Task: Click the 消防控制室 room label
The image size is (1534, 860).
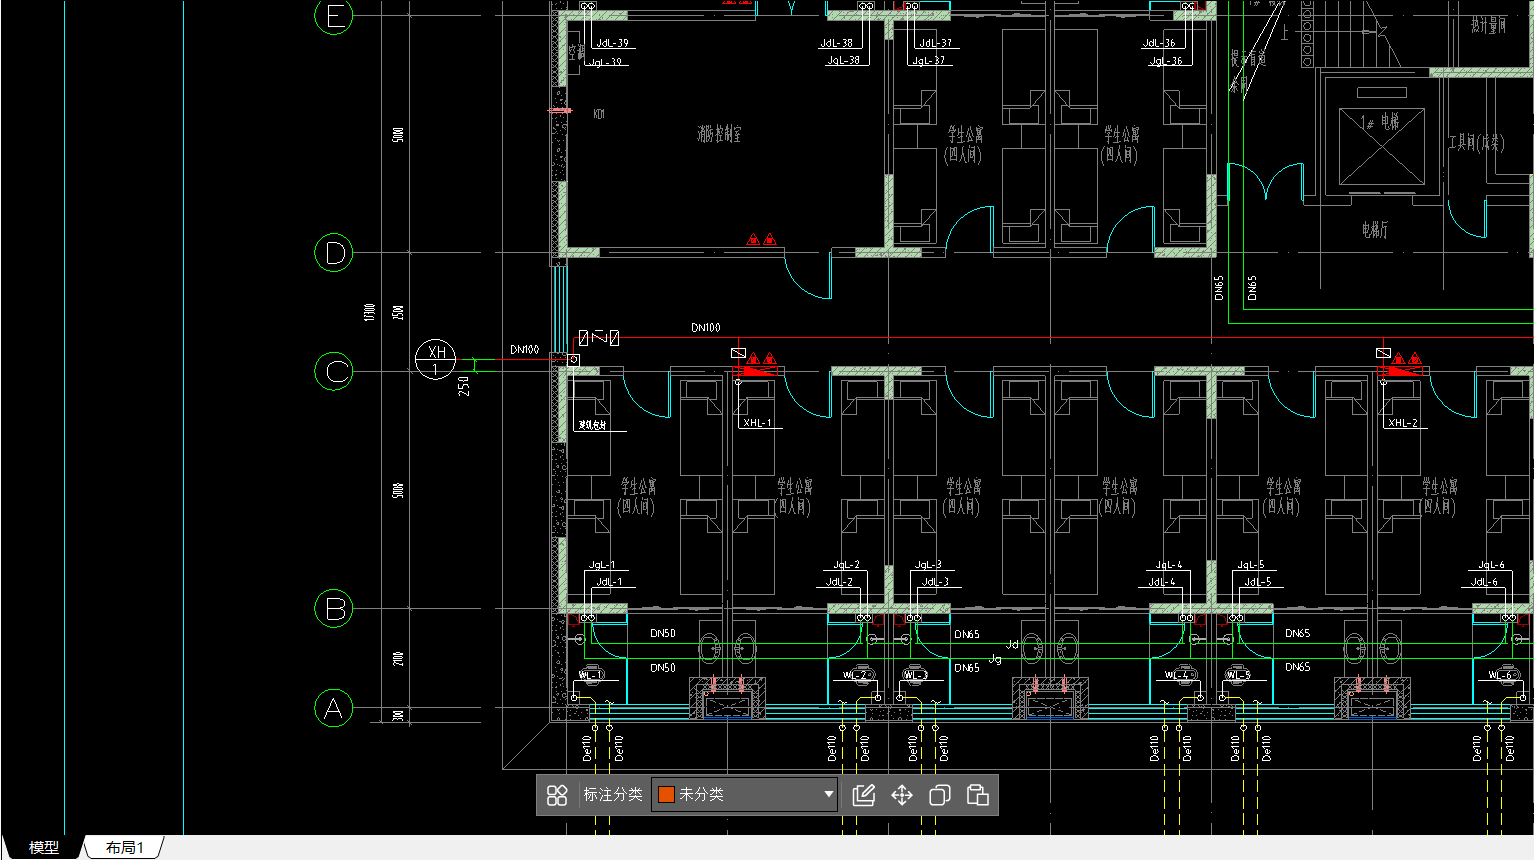Action: (x=719, y=133)
